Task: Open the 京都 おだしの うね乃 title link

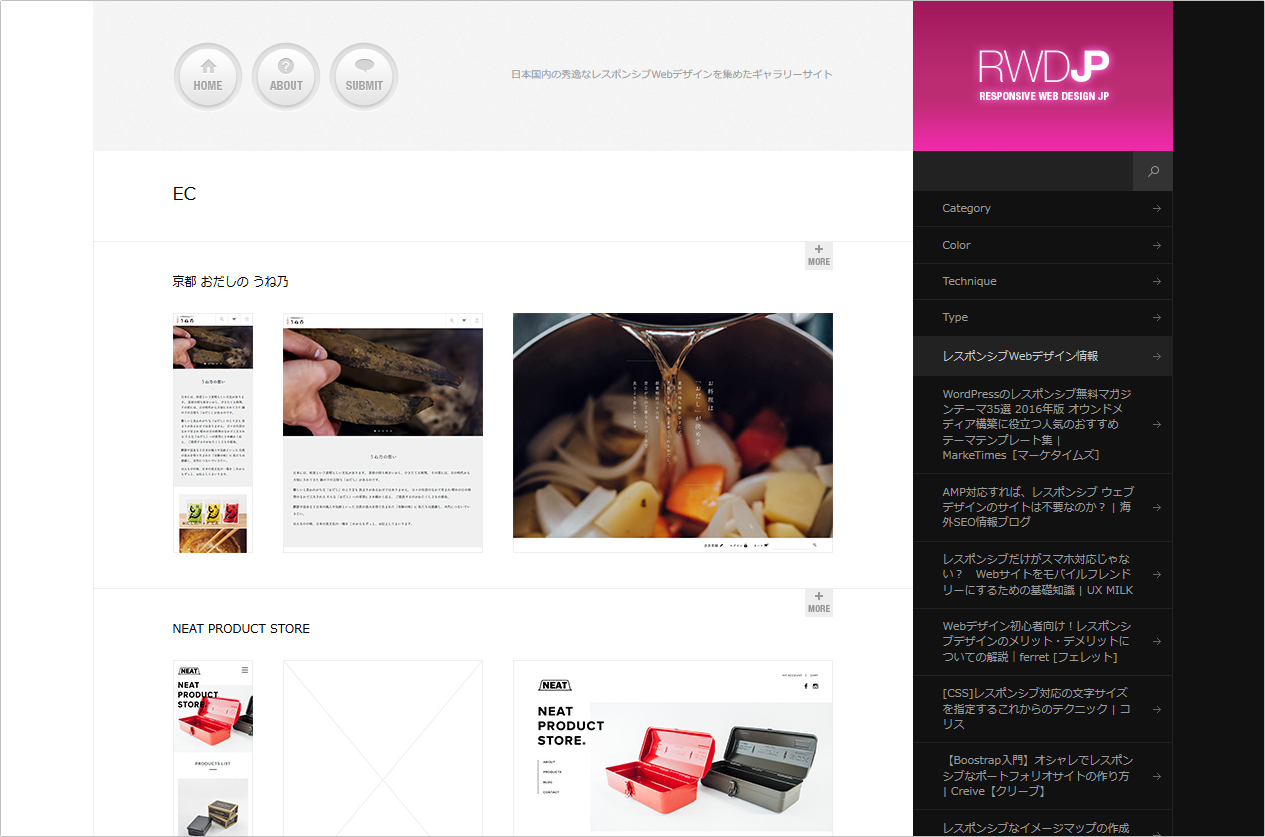Action: (231, 282)
